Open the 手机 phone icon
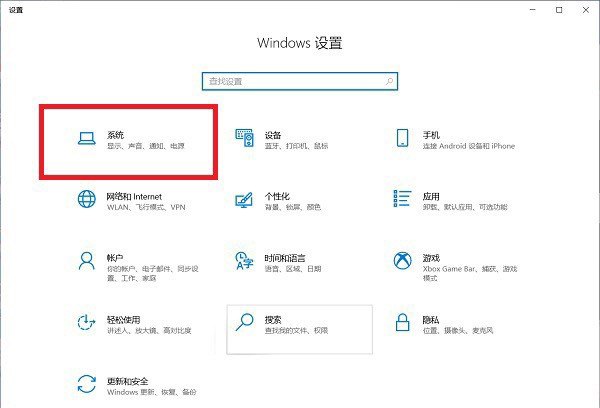600x408 pixels. [402, 138]
